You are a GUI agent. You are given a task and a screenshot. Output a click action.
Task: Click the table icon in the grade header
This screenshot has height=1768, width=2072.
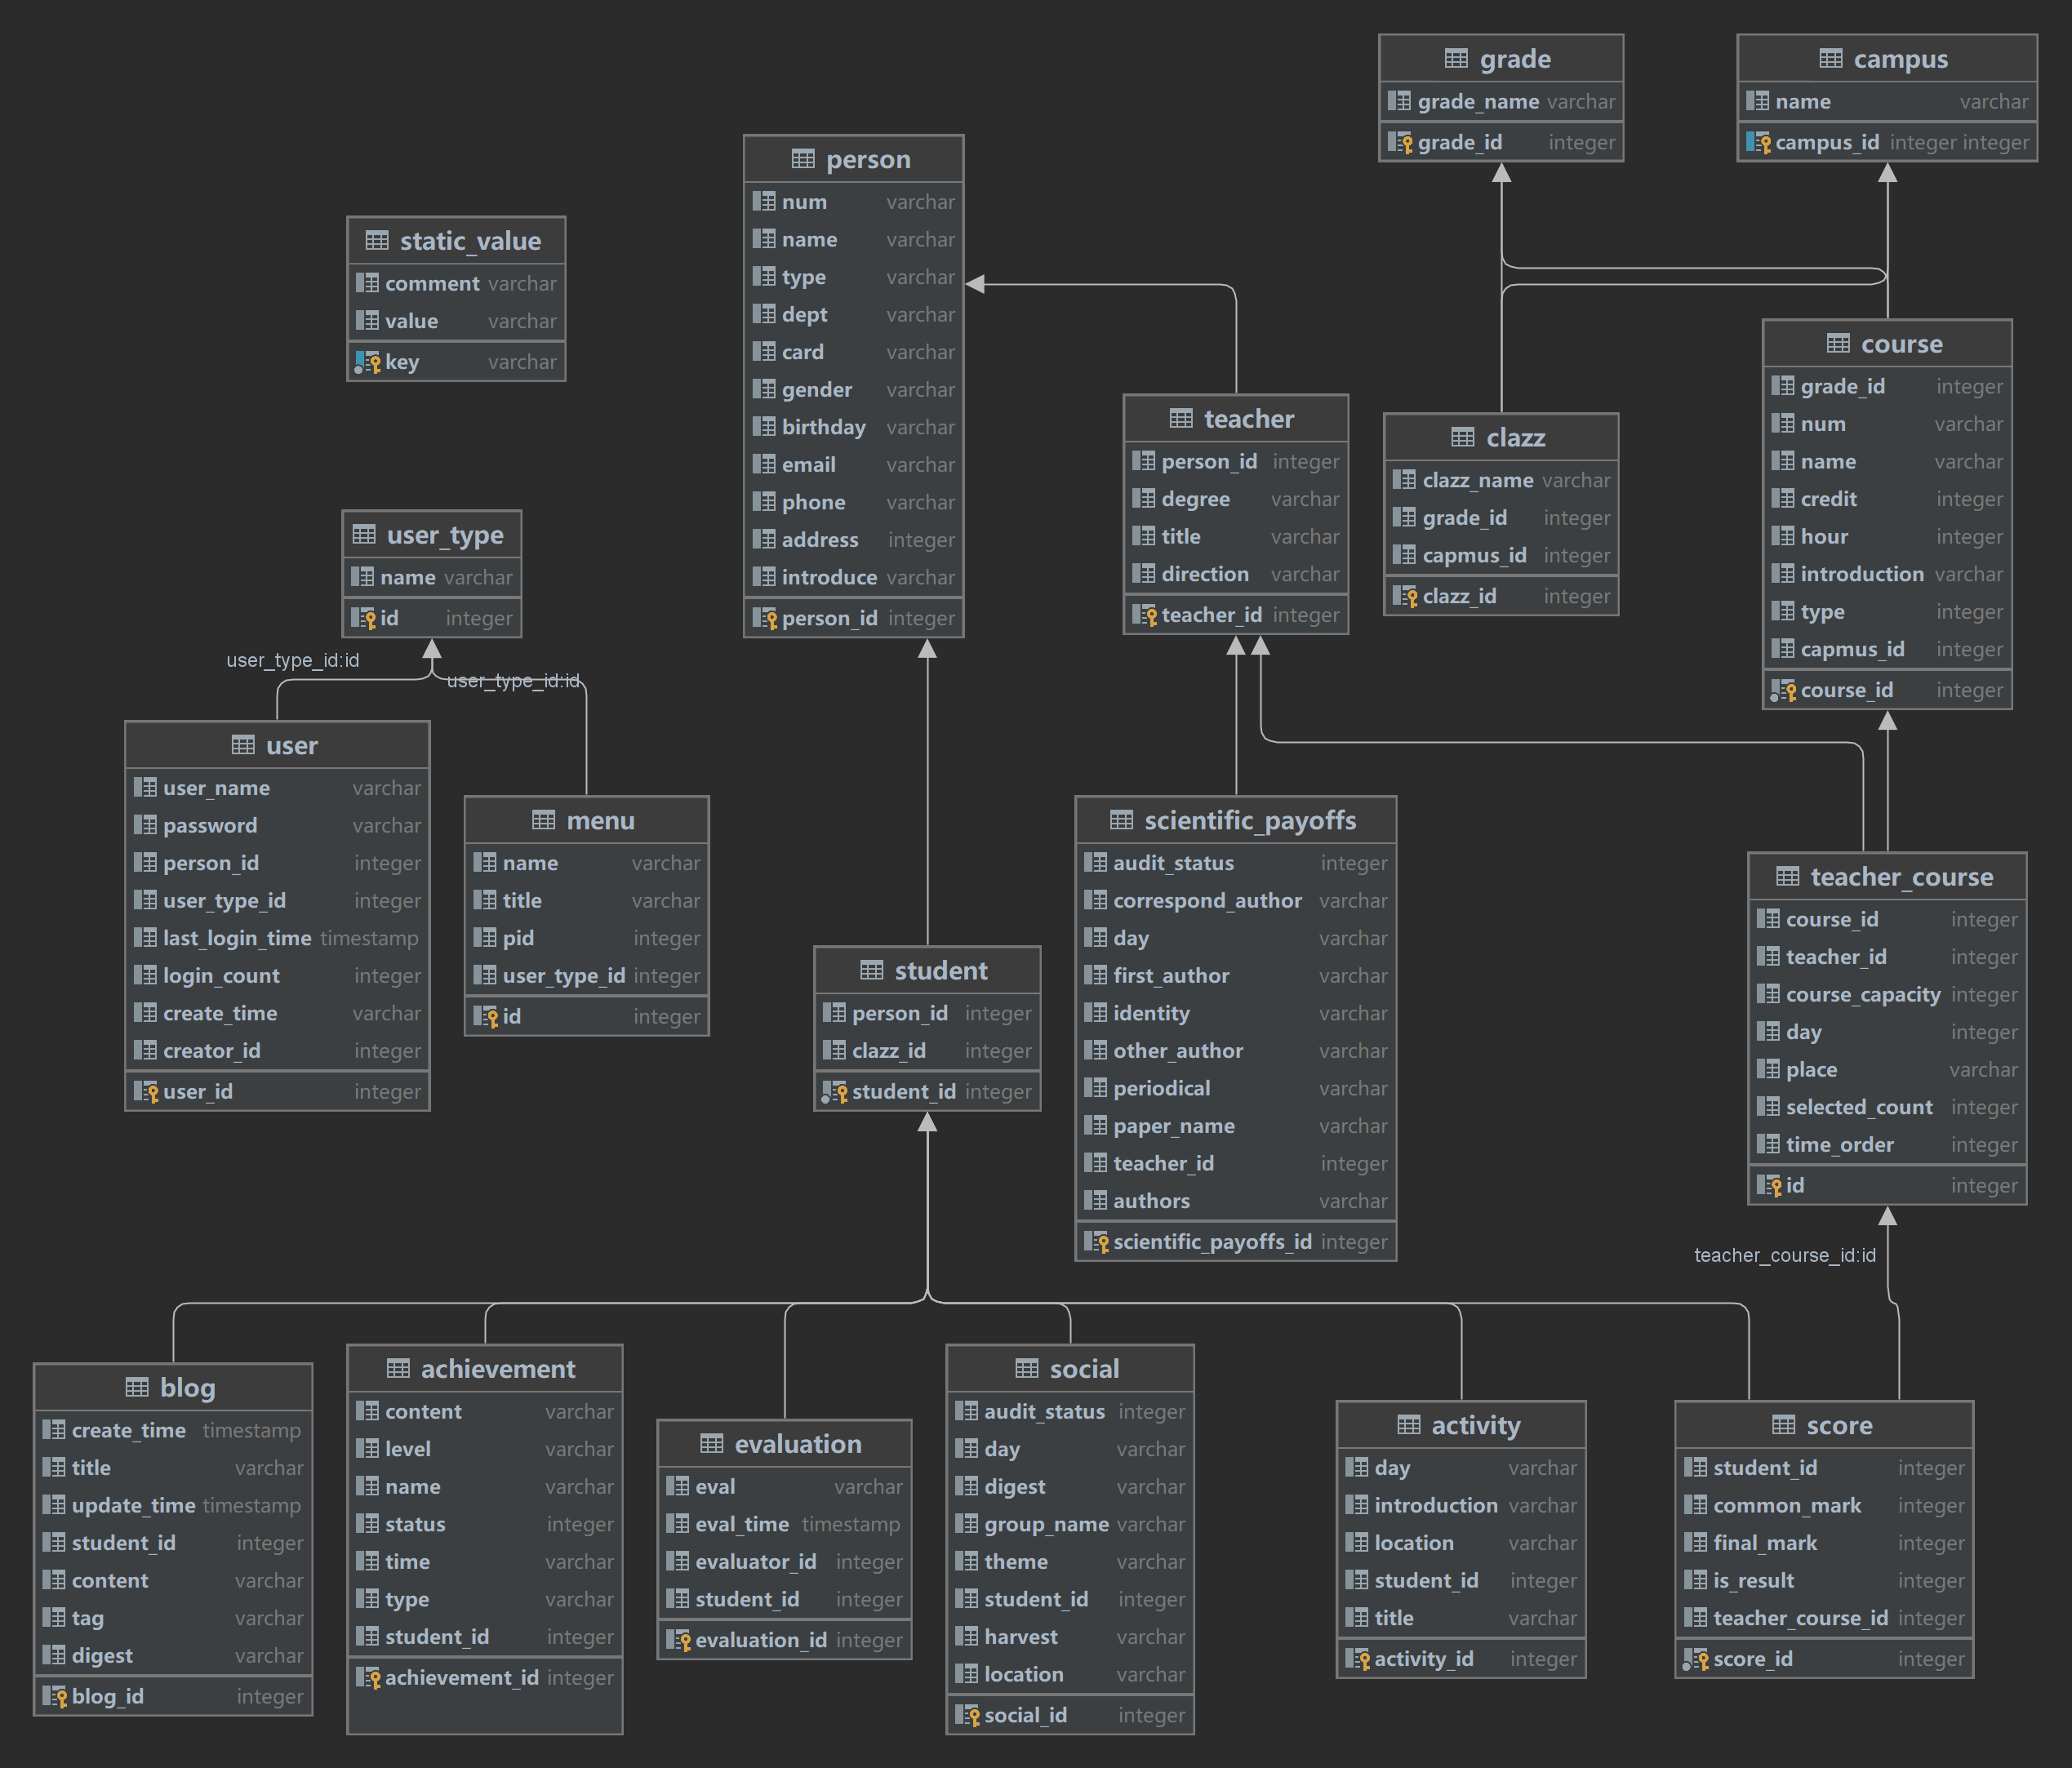click(1457, 59)
